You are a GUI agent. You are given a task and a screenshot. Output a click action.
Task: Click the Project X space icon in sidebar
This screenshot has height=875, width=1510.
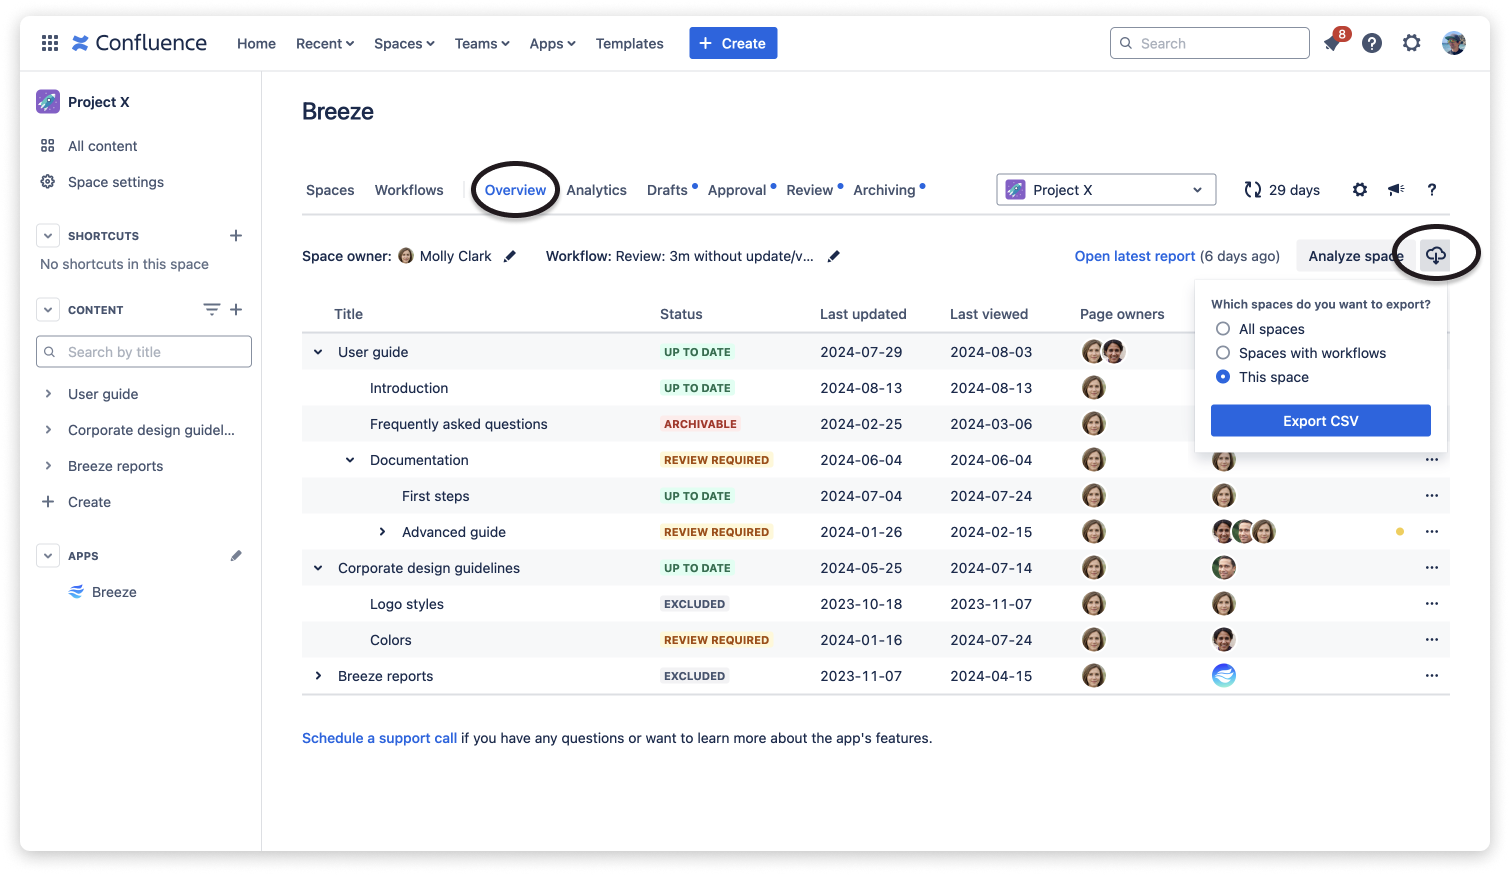pos(48,102)
